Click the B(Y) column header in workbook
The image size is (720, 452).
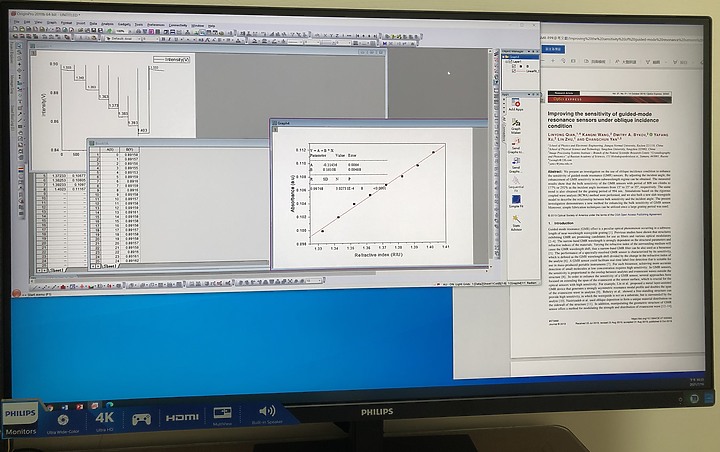pos(129,150)
